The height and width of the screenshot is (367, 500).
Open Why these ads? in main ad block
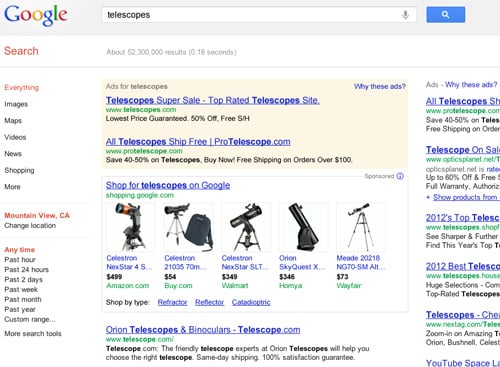coord(380,86)
